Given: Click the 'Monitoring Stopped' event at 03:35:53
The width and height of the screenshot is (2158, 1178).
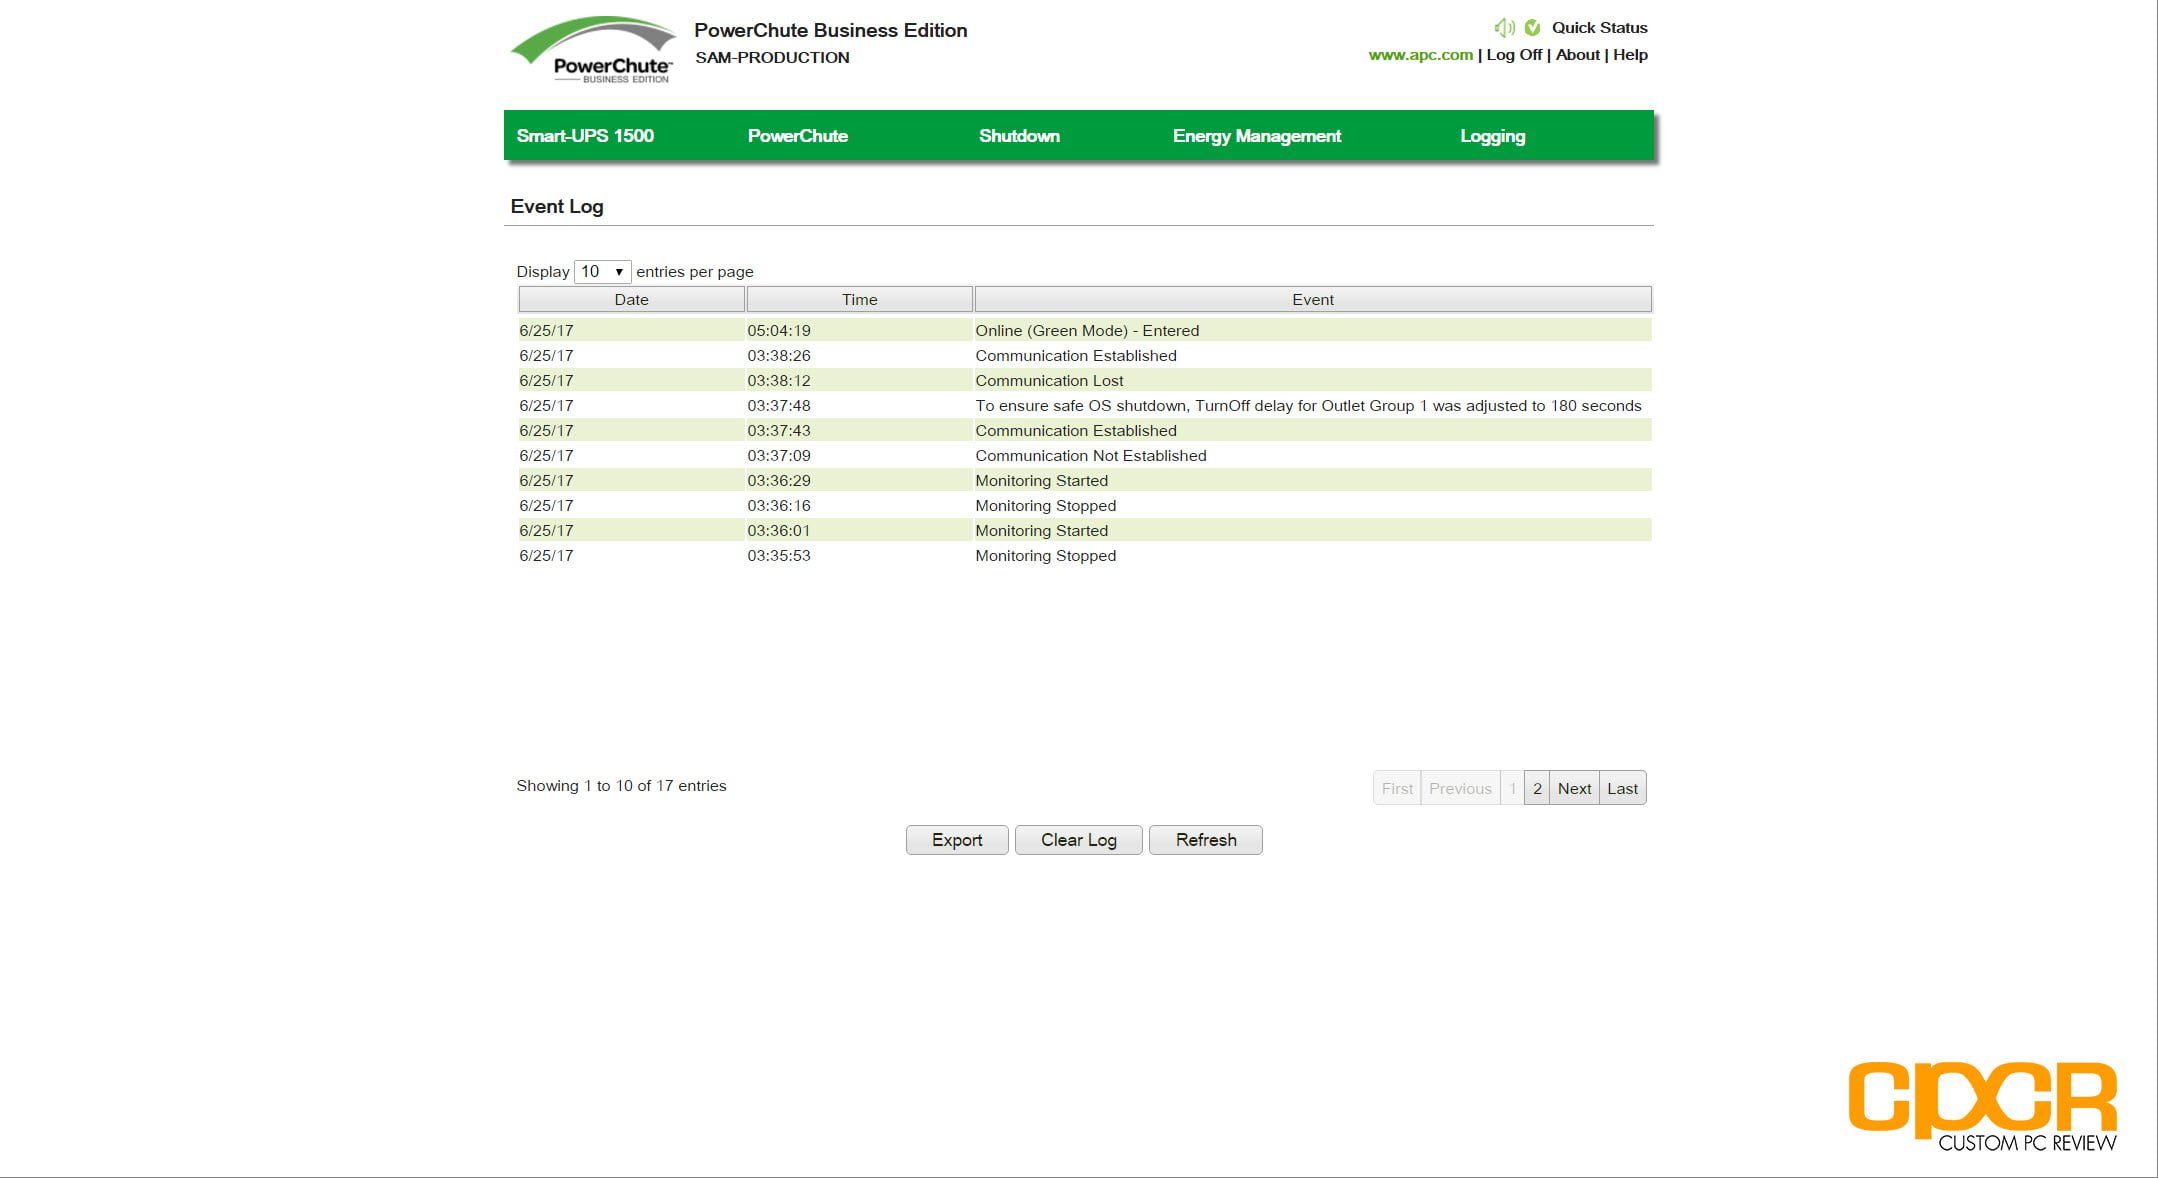Looking at the screenshot, I should point(1045,556).
